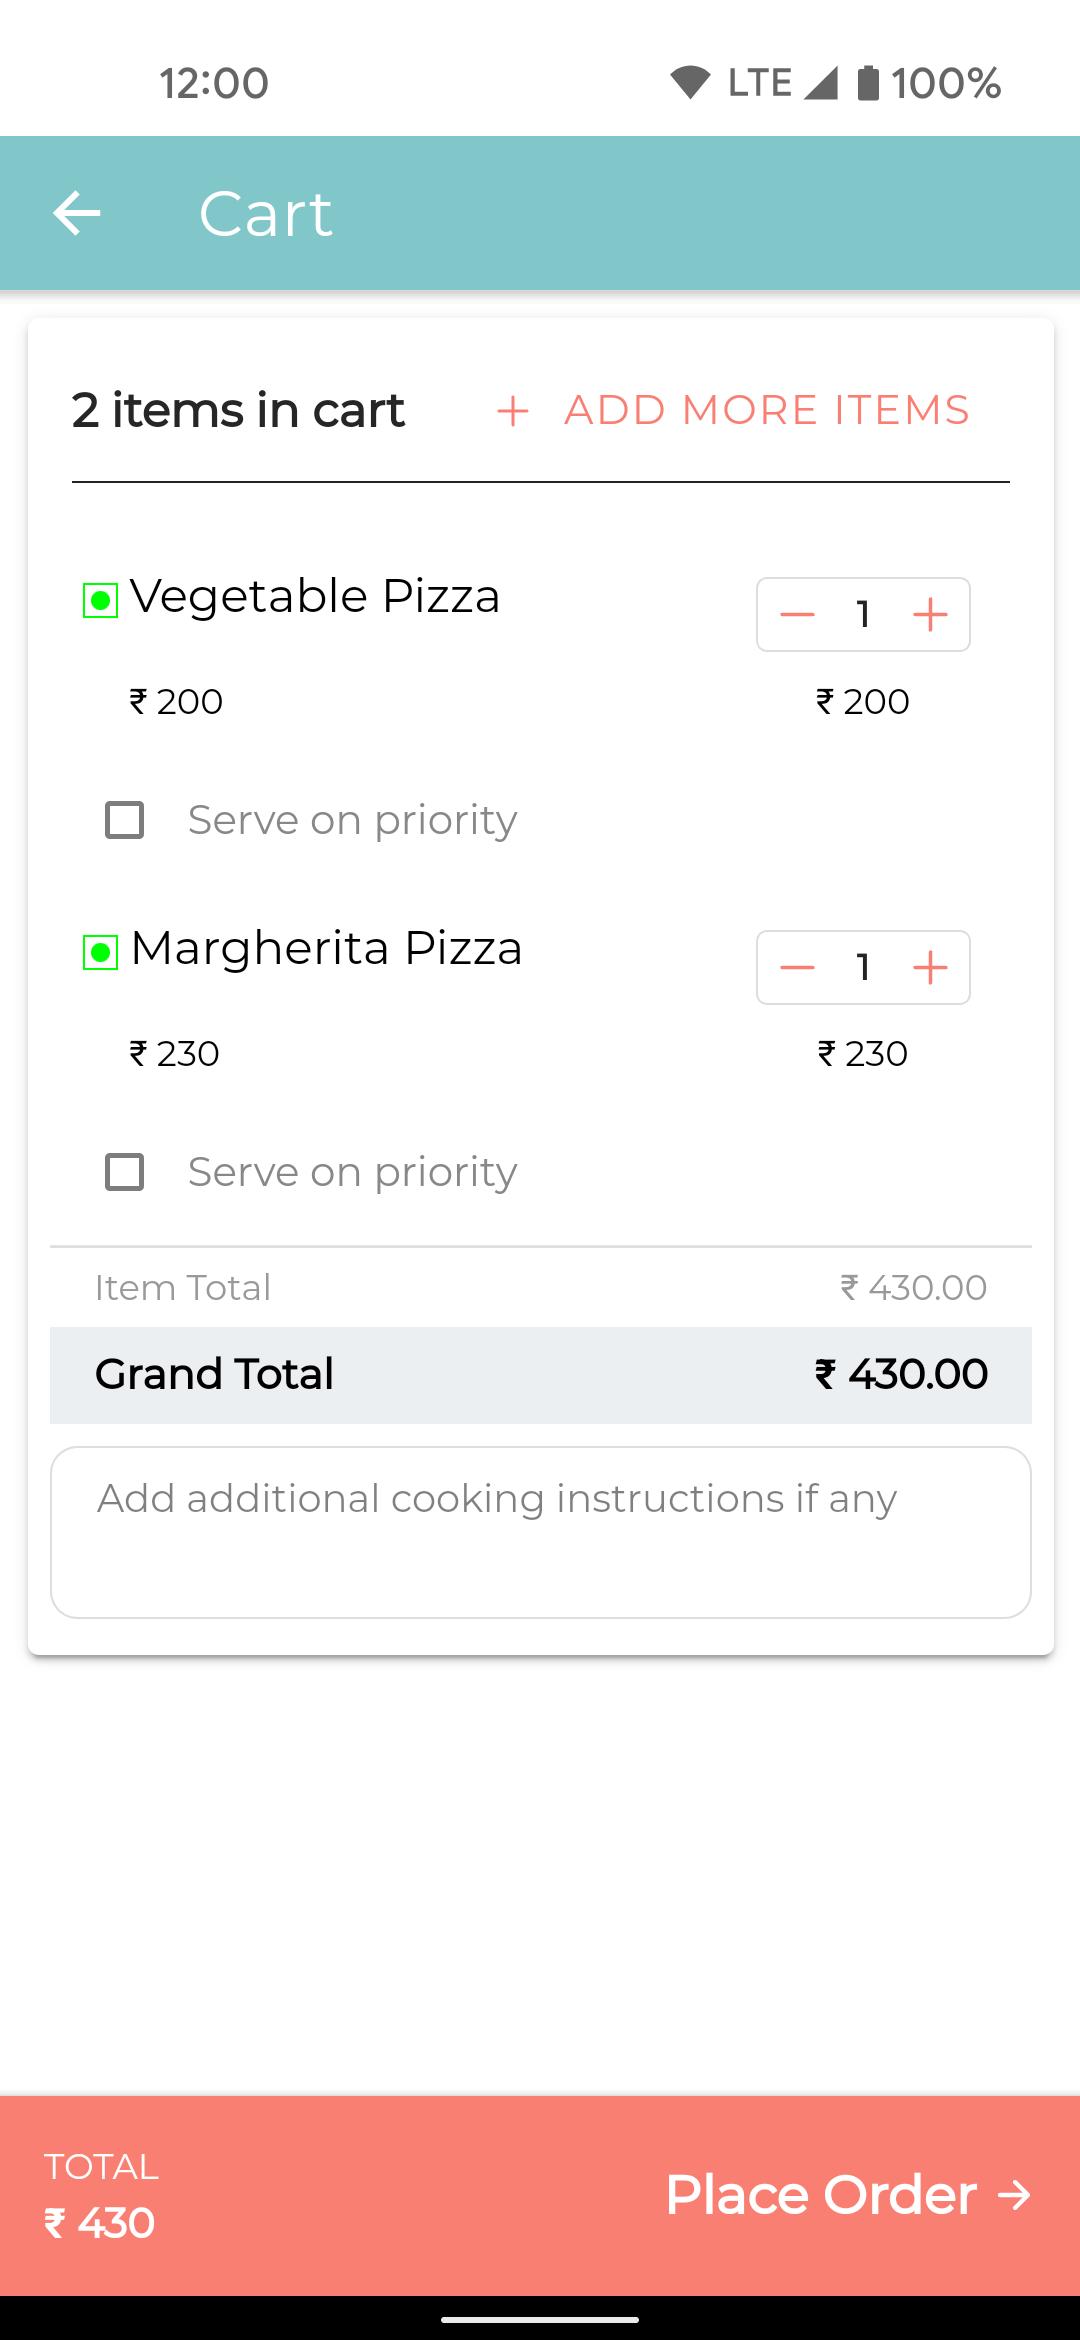Screen dimensions: 1080x2340
Task: Select the Margherita Pizza item name
Action: click(326, 948)
